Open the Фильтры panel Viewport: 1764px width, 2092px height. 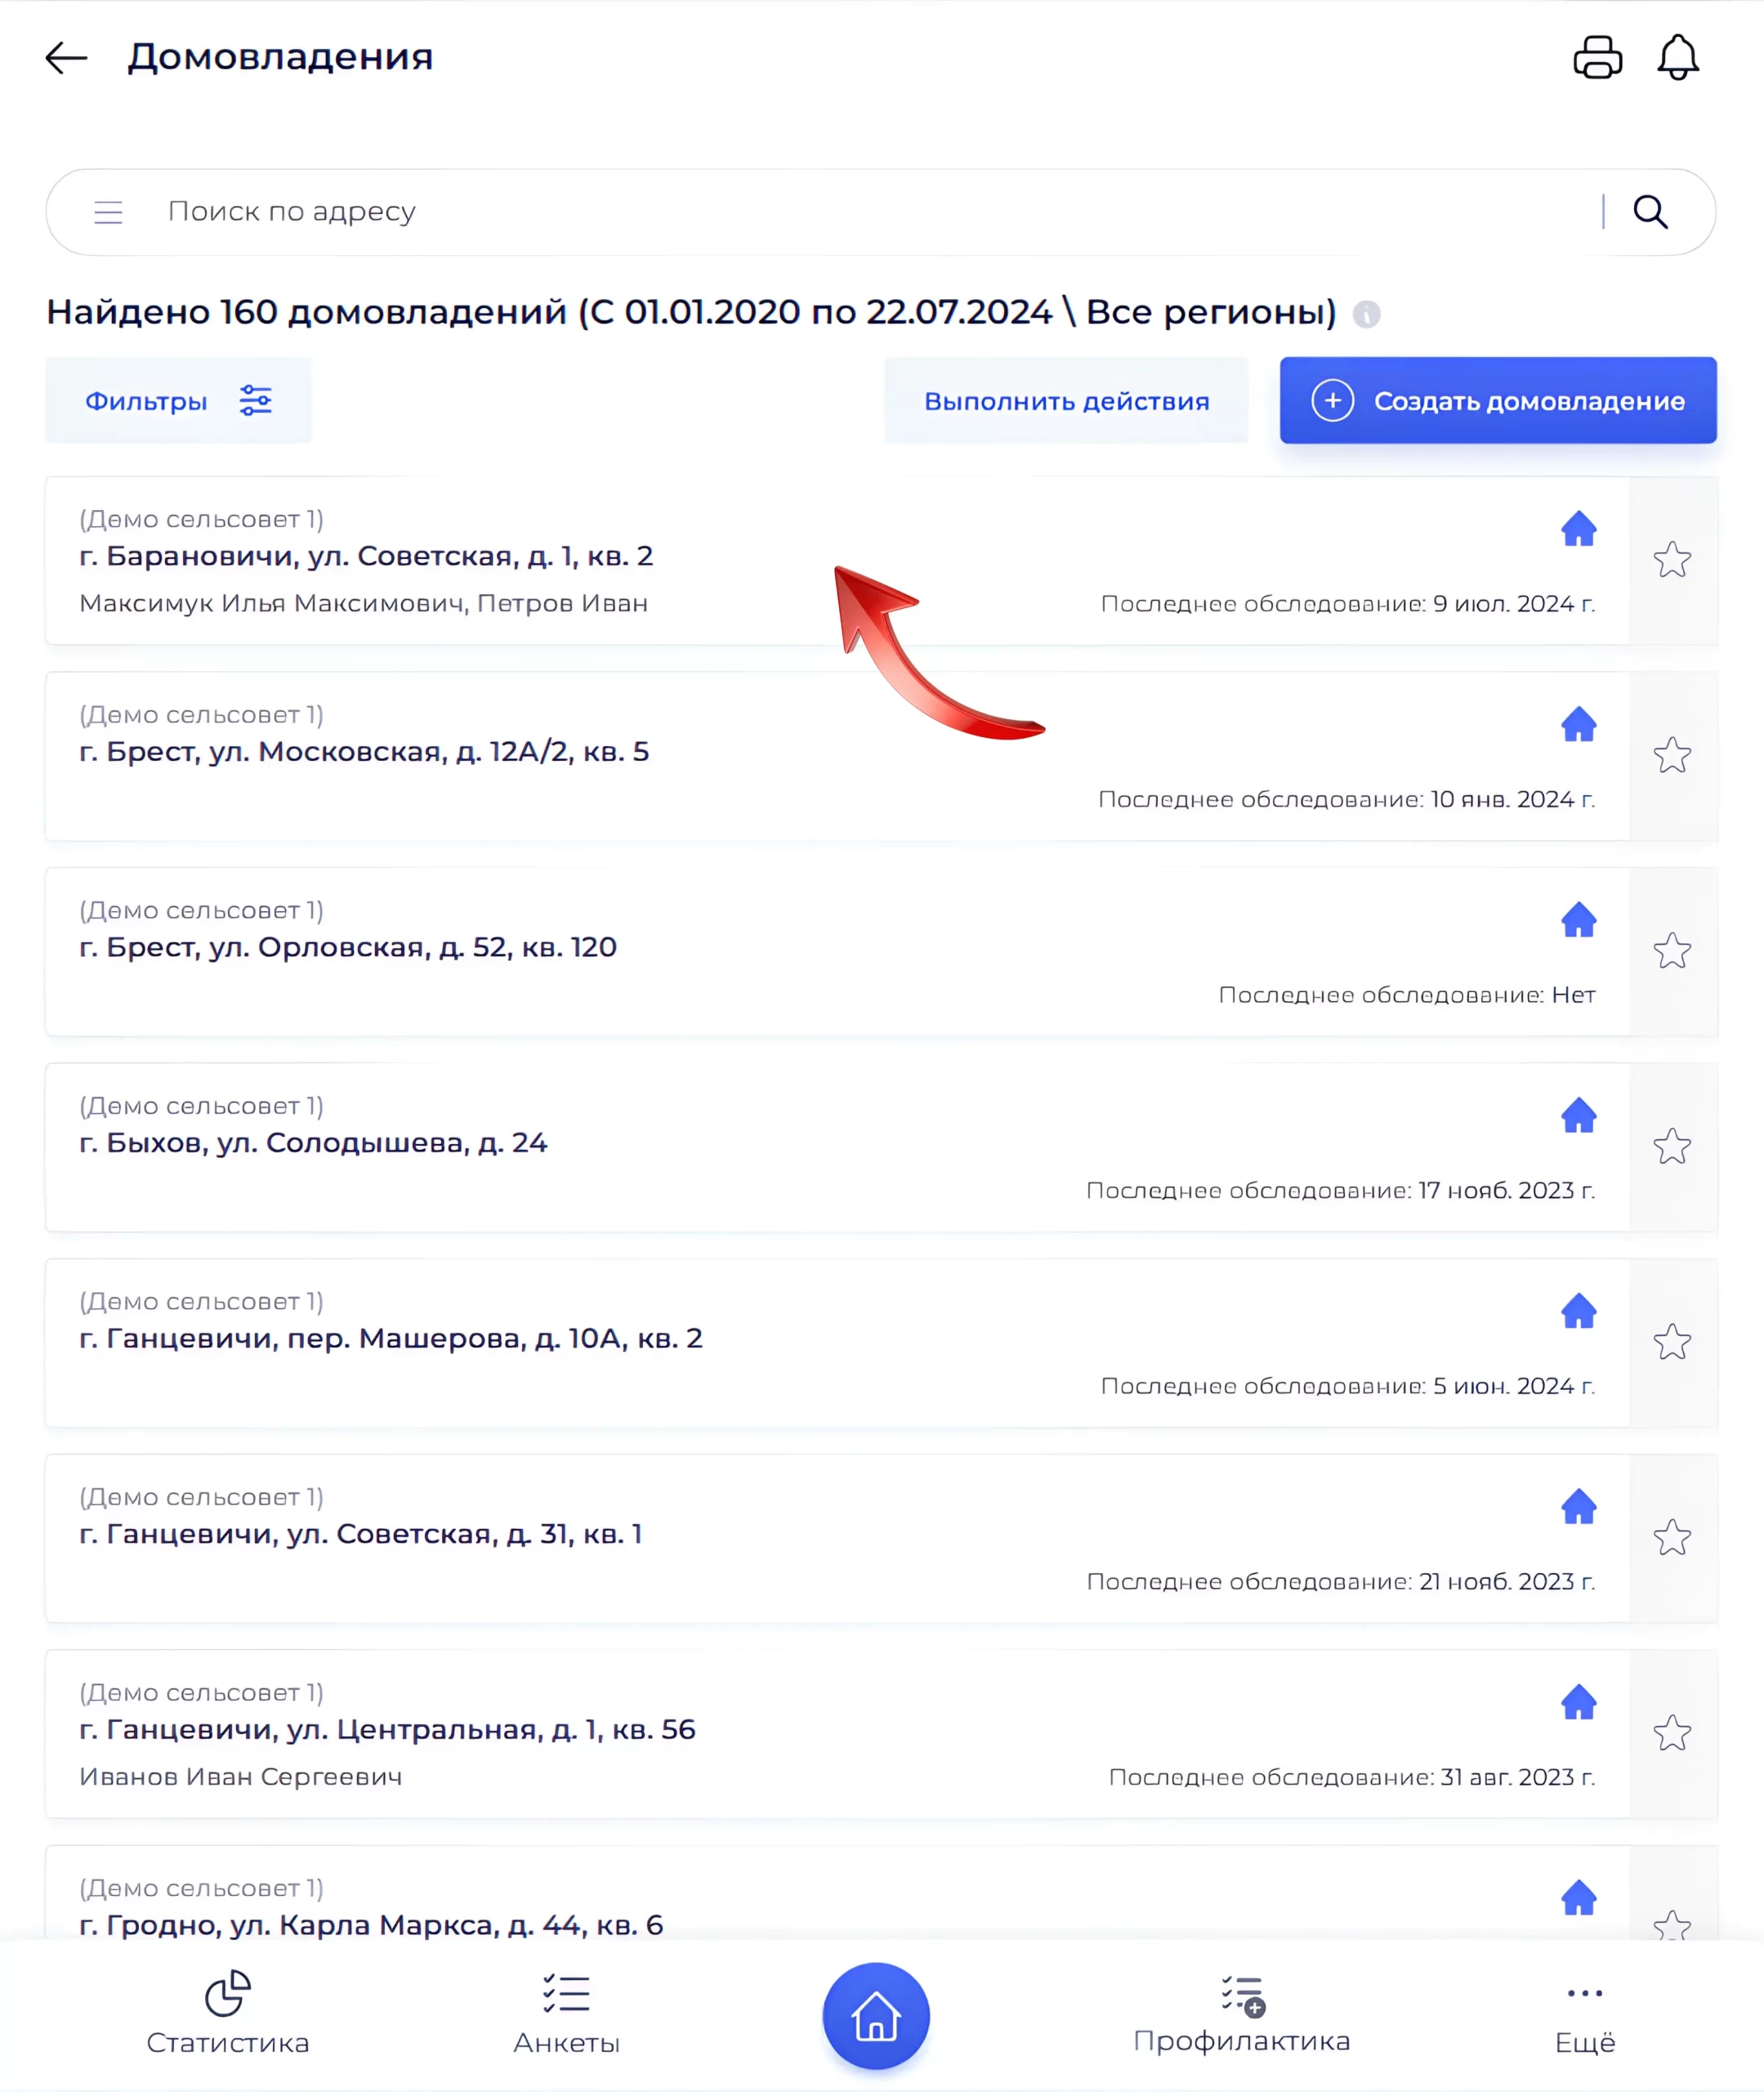[x=178, y=401]
